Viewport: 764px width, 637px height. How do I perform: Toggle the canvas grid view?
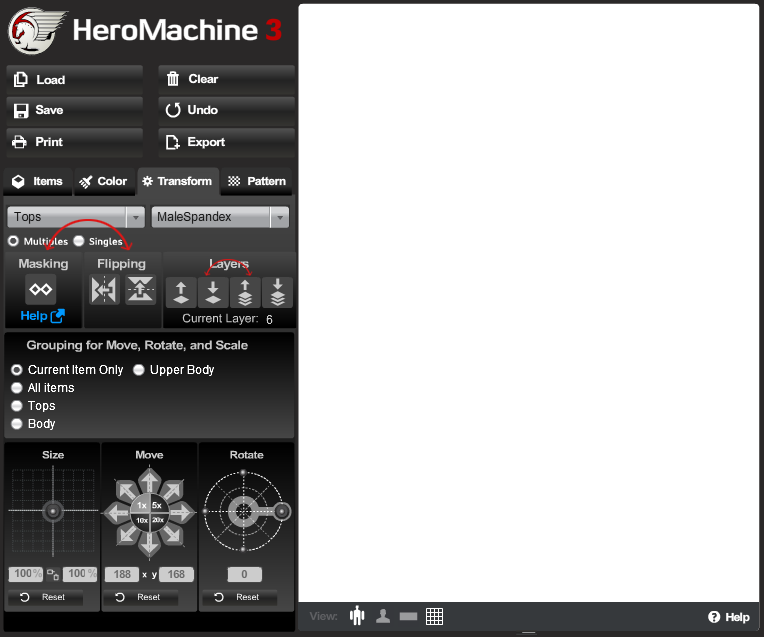tap(434, 617)
